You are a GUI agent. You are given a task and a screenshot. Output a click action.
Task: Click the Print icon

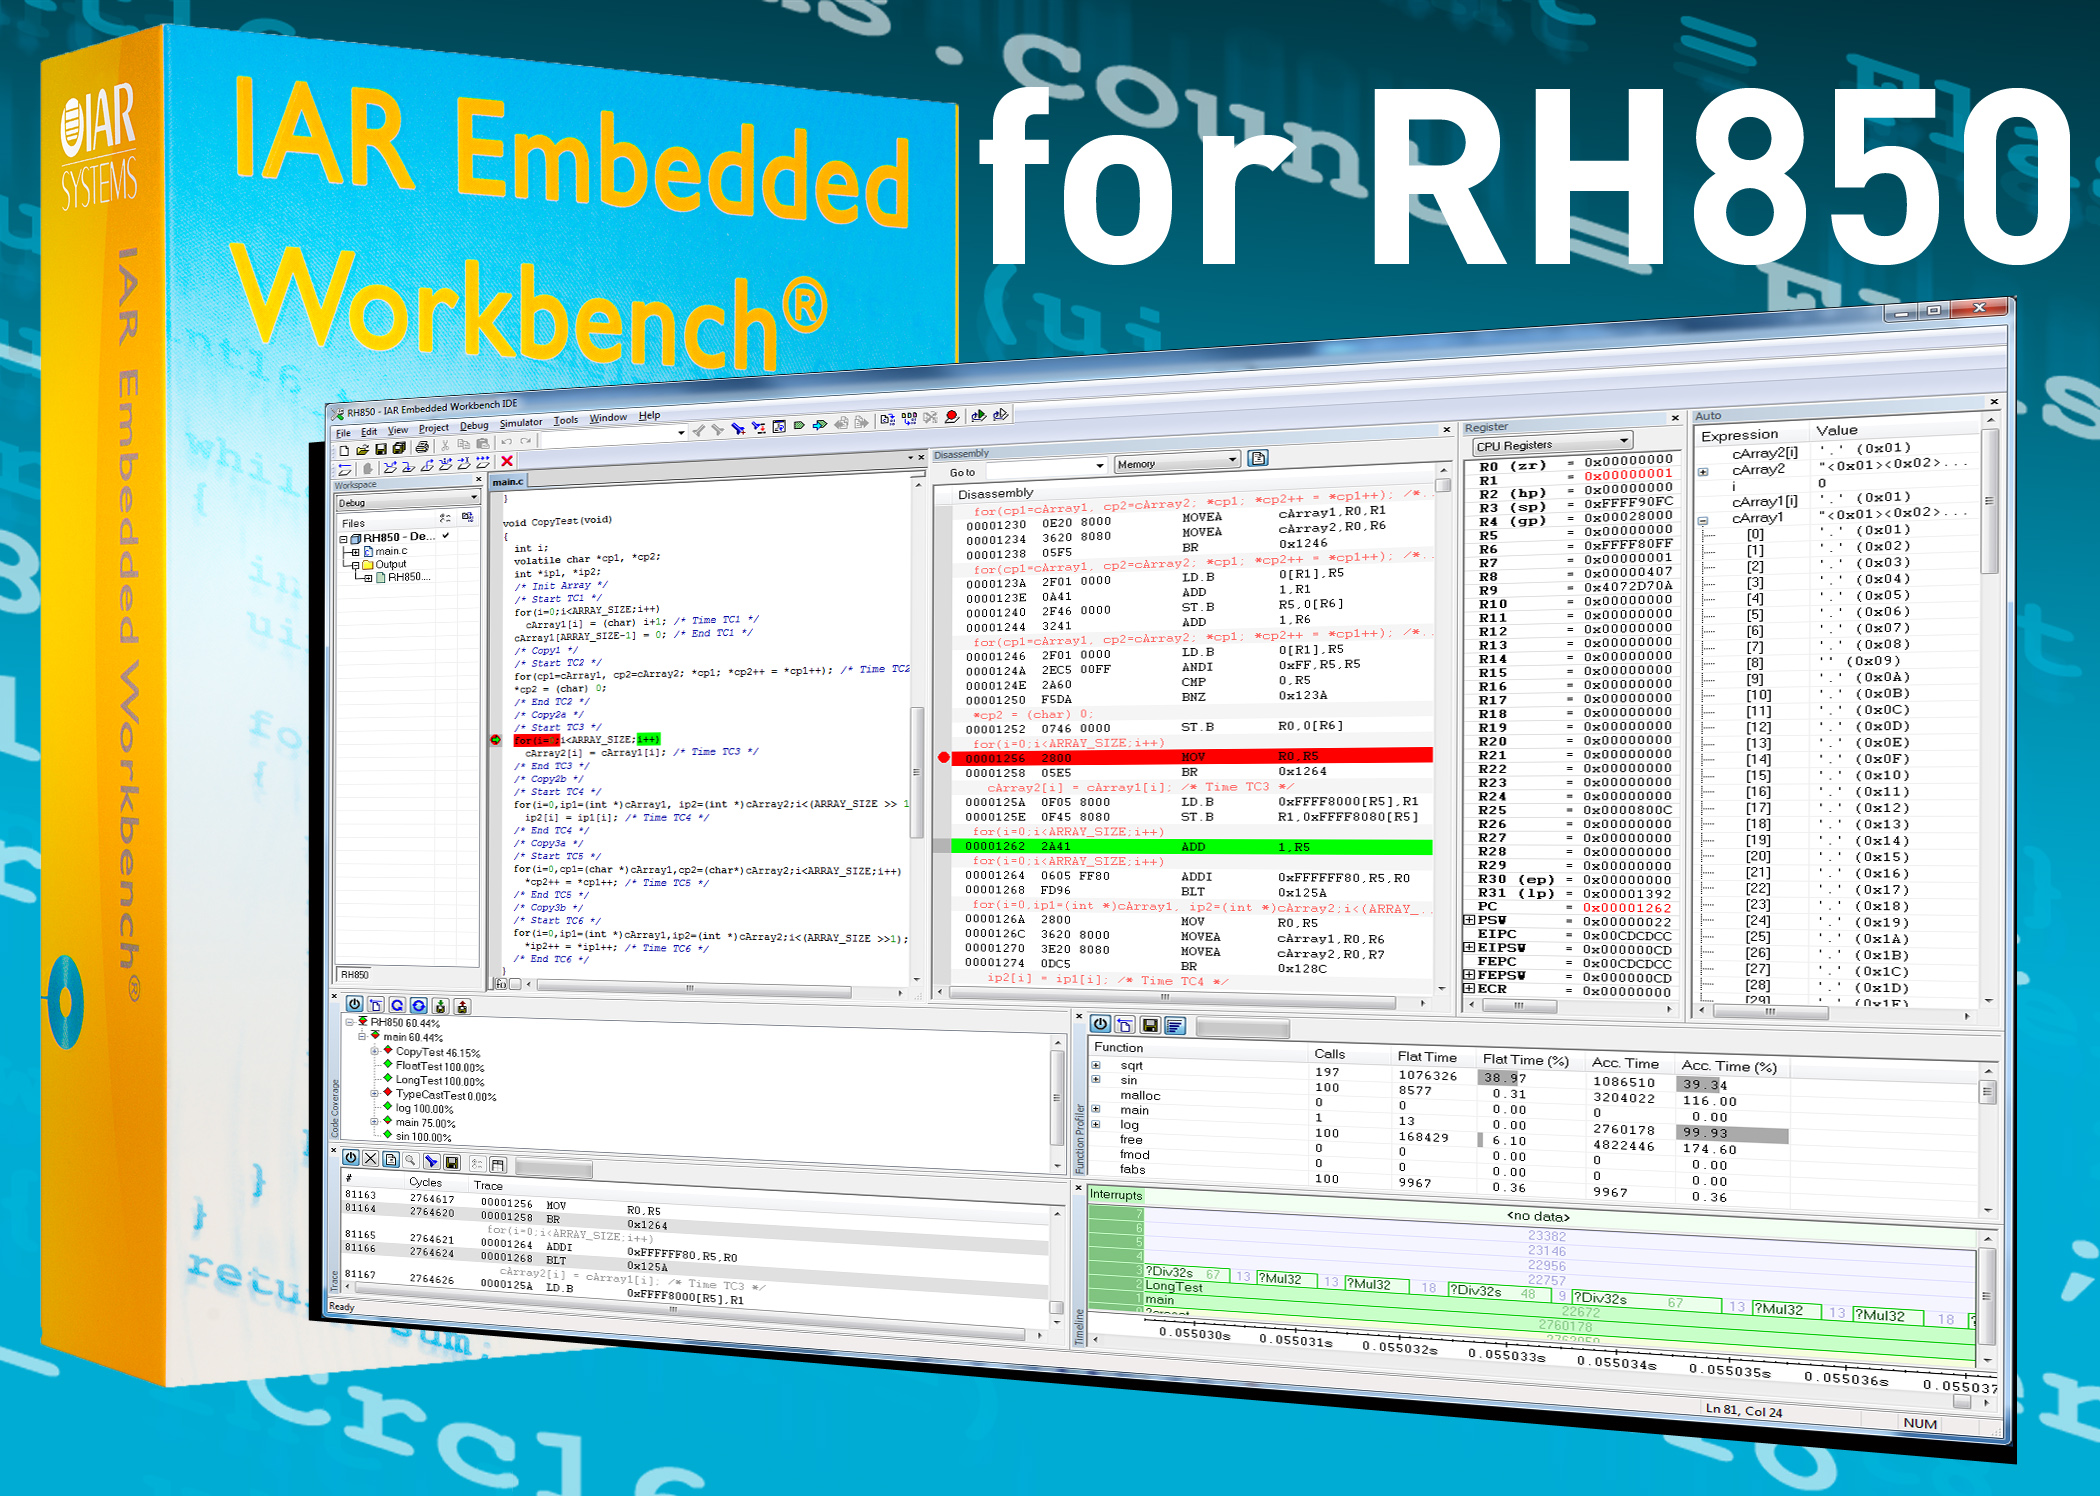tap(422, 447)
